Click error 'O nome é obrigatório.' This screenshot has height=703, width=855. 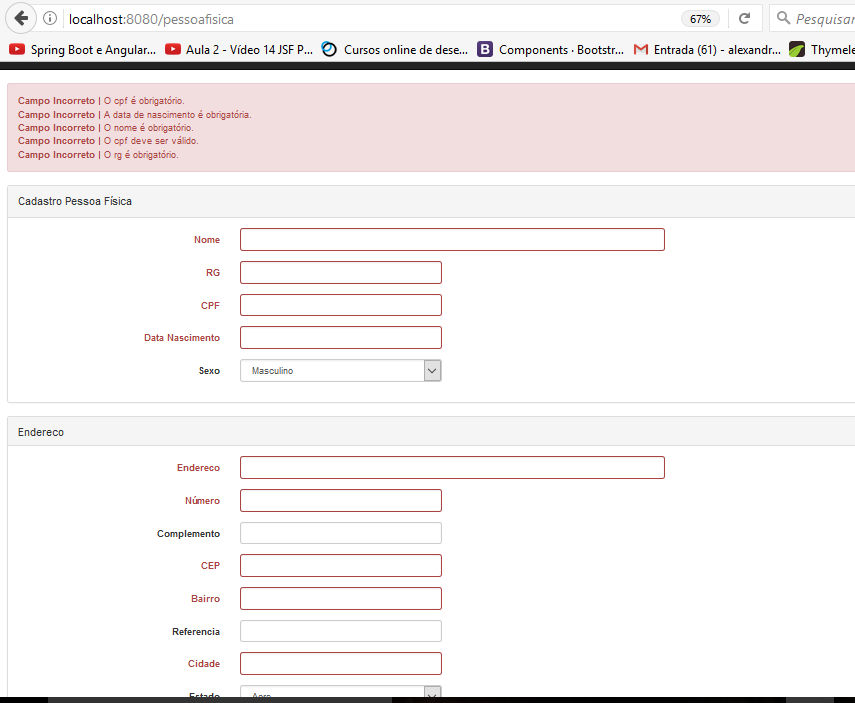pos(148,128)
